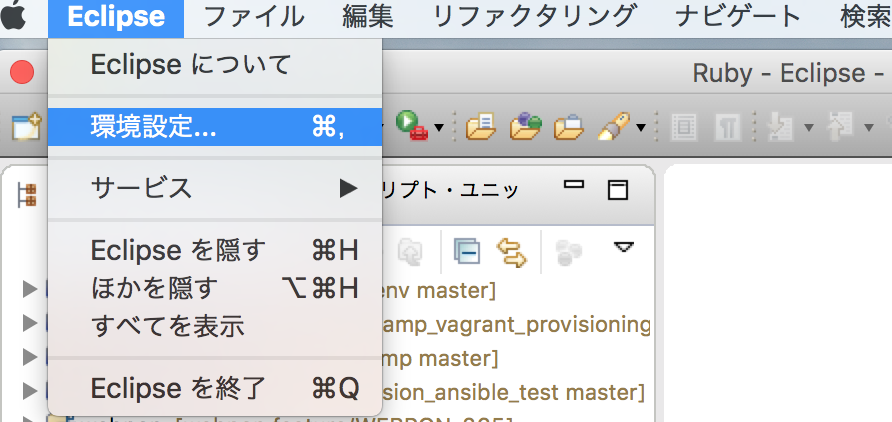892x422 pixels.
Task: Click the New wizard toolbar icon
Action: [x=26, y=126]
